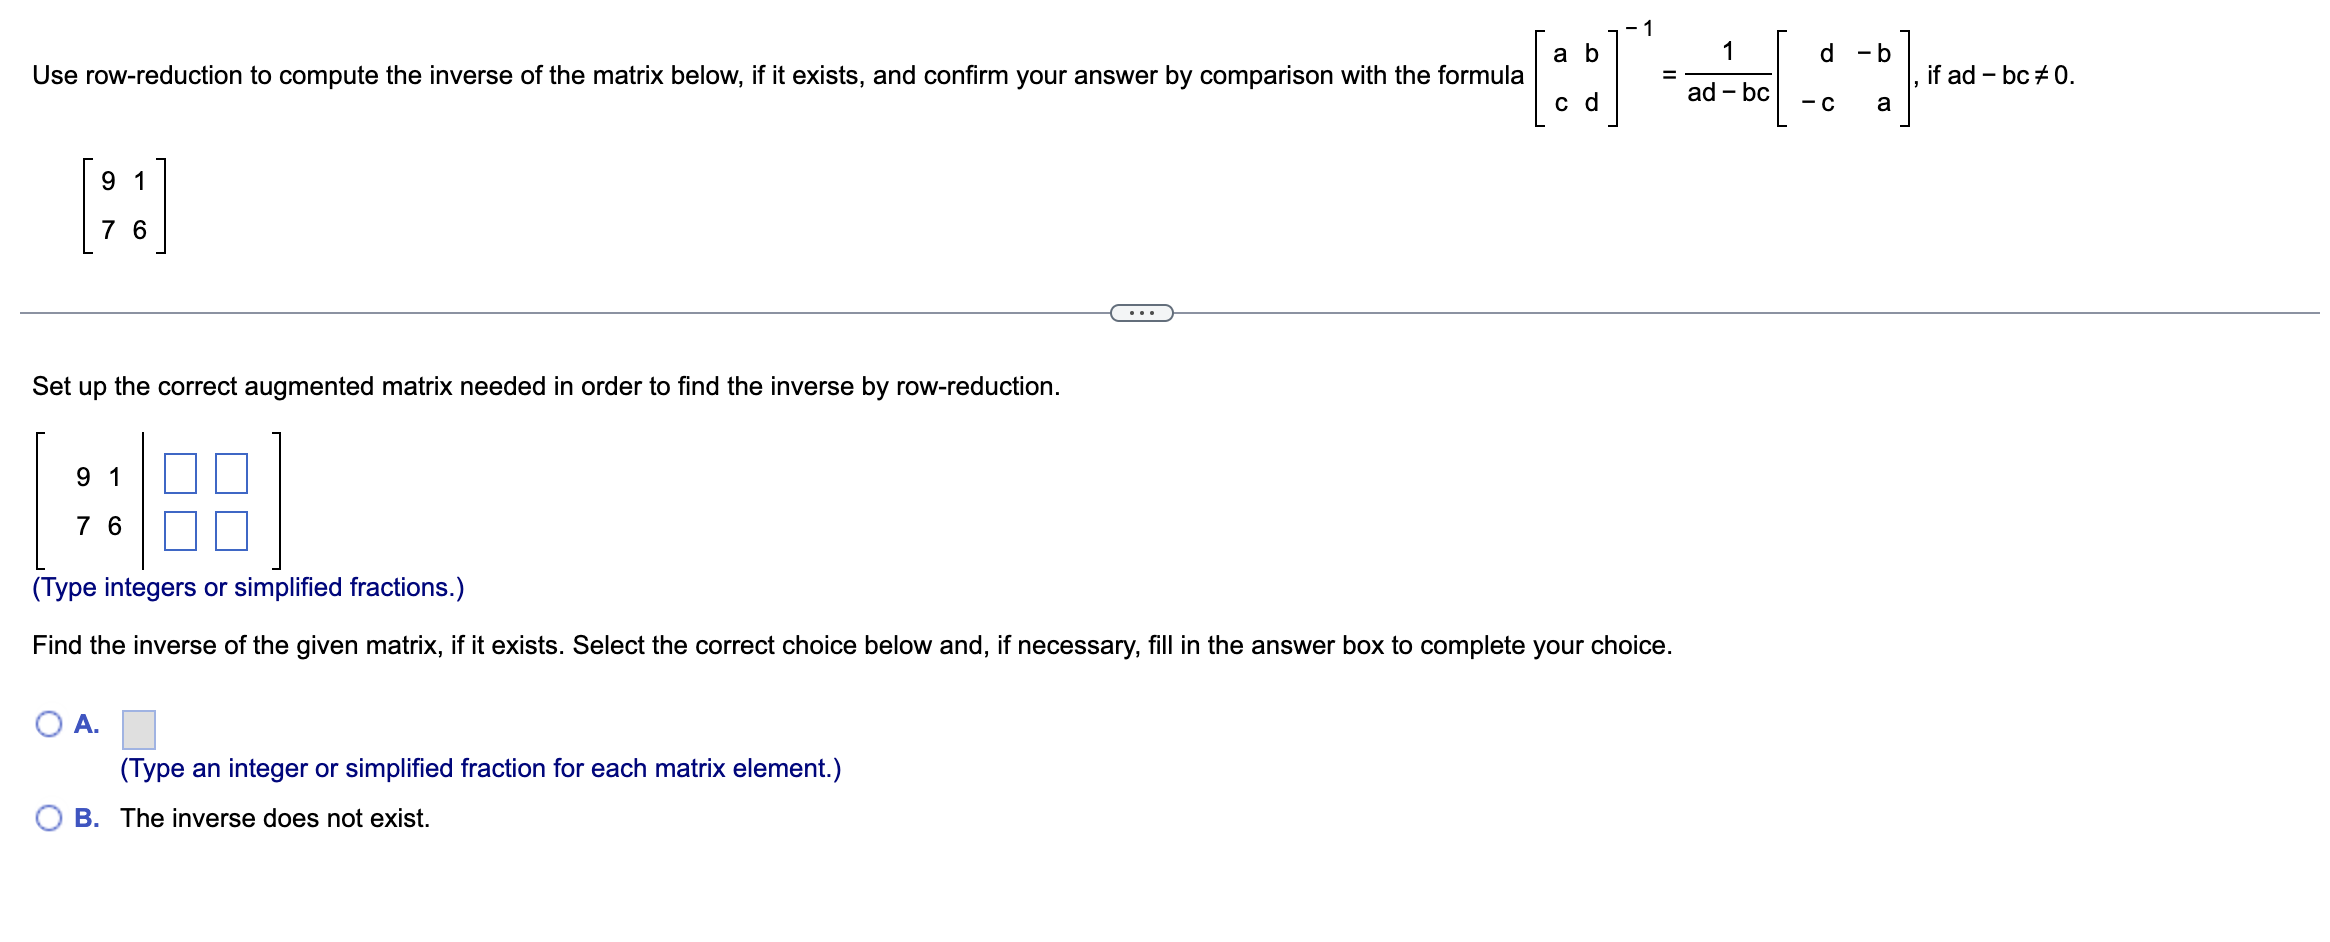Click the bold B choice label

(87, 818)
